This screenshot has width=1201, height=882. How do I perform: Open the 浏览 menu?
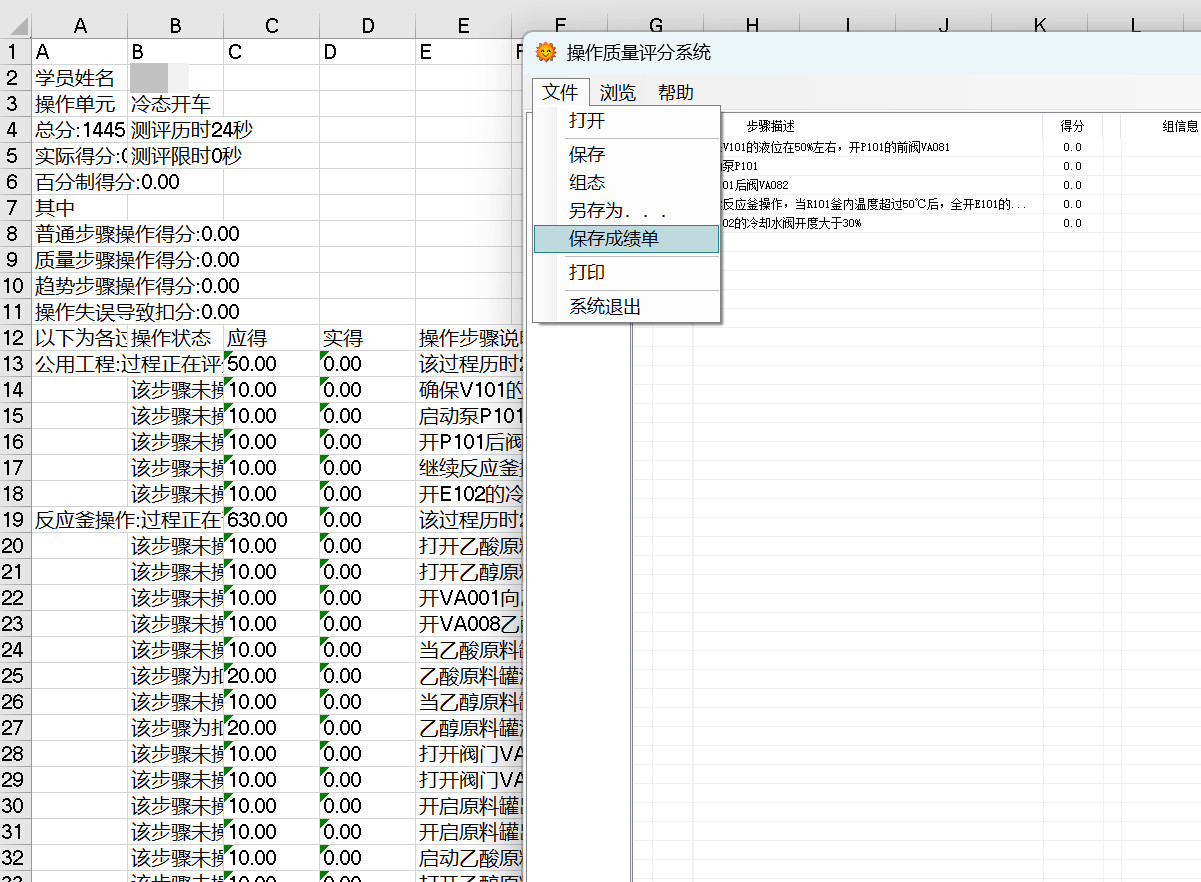tap(617, 93)
